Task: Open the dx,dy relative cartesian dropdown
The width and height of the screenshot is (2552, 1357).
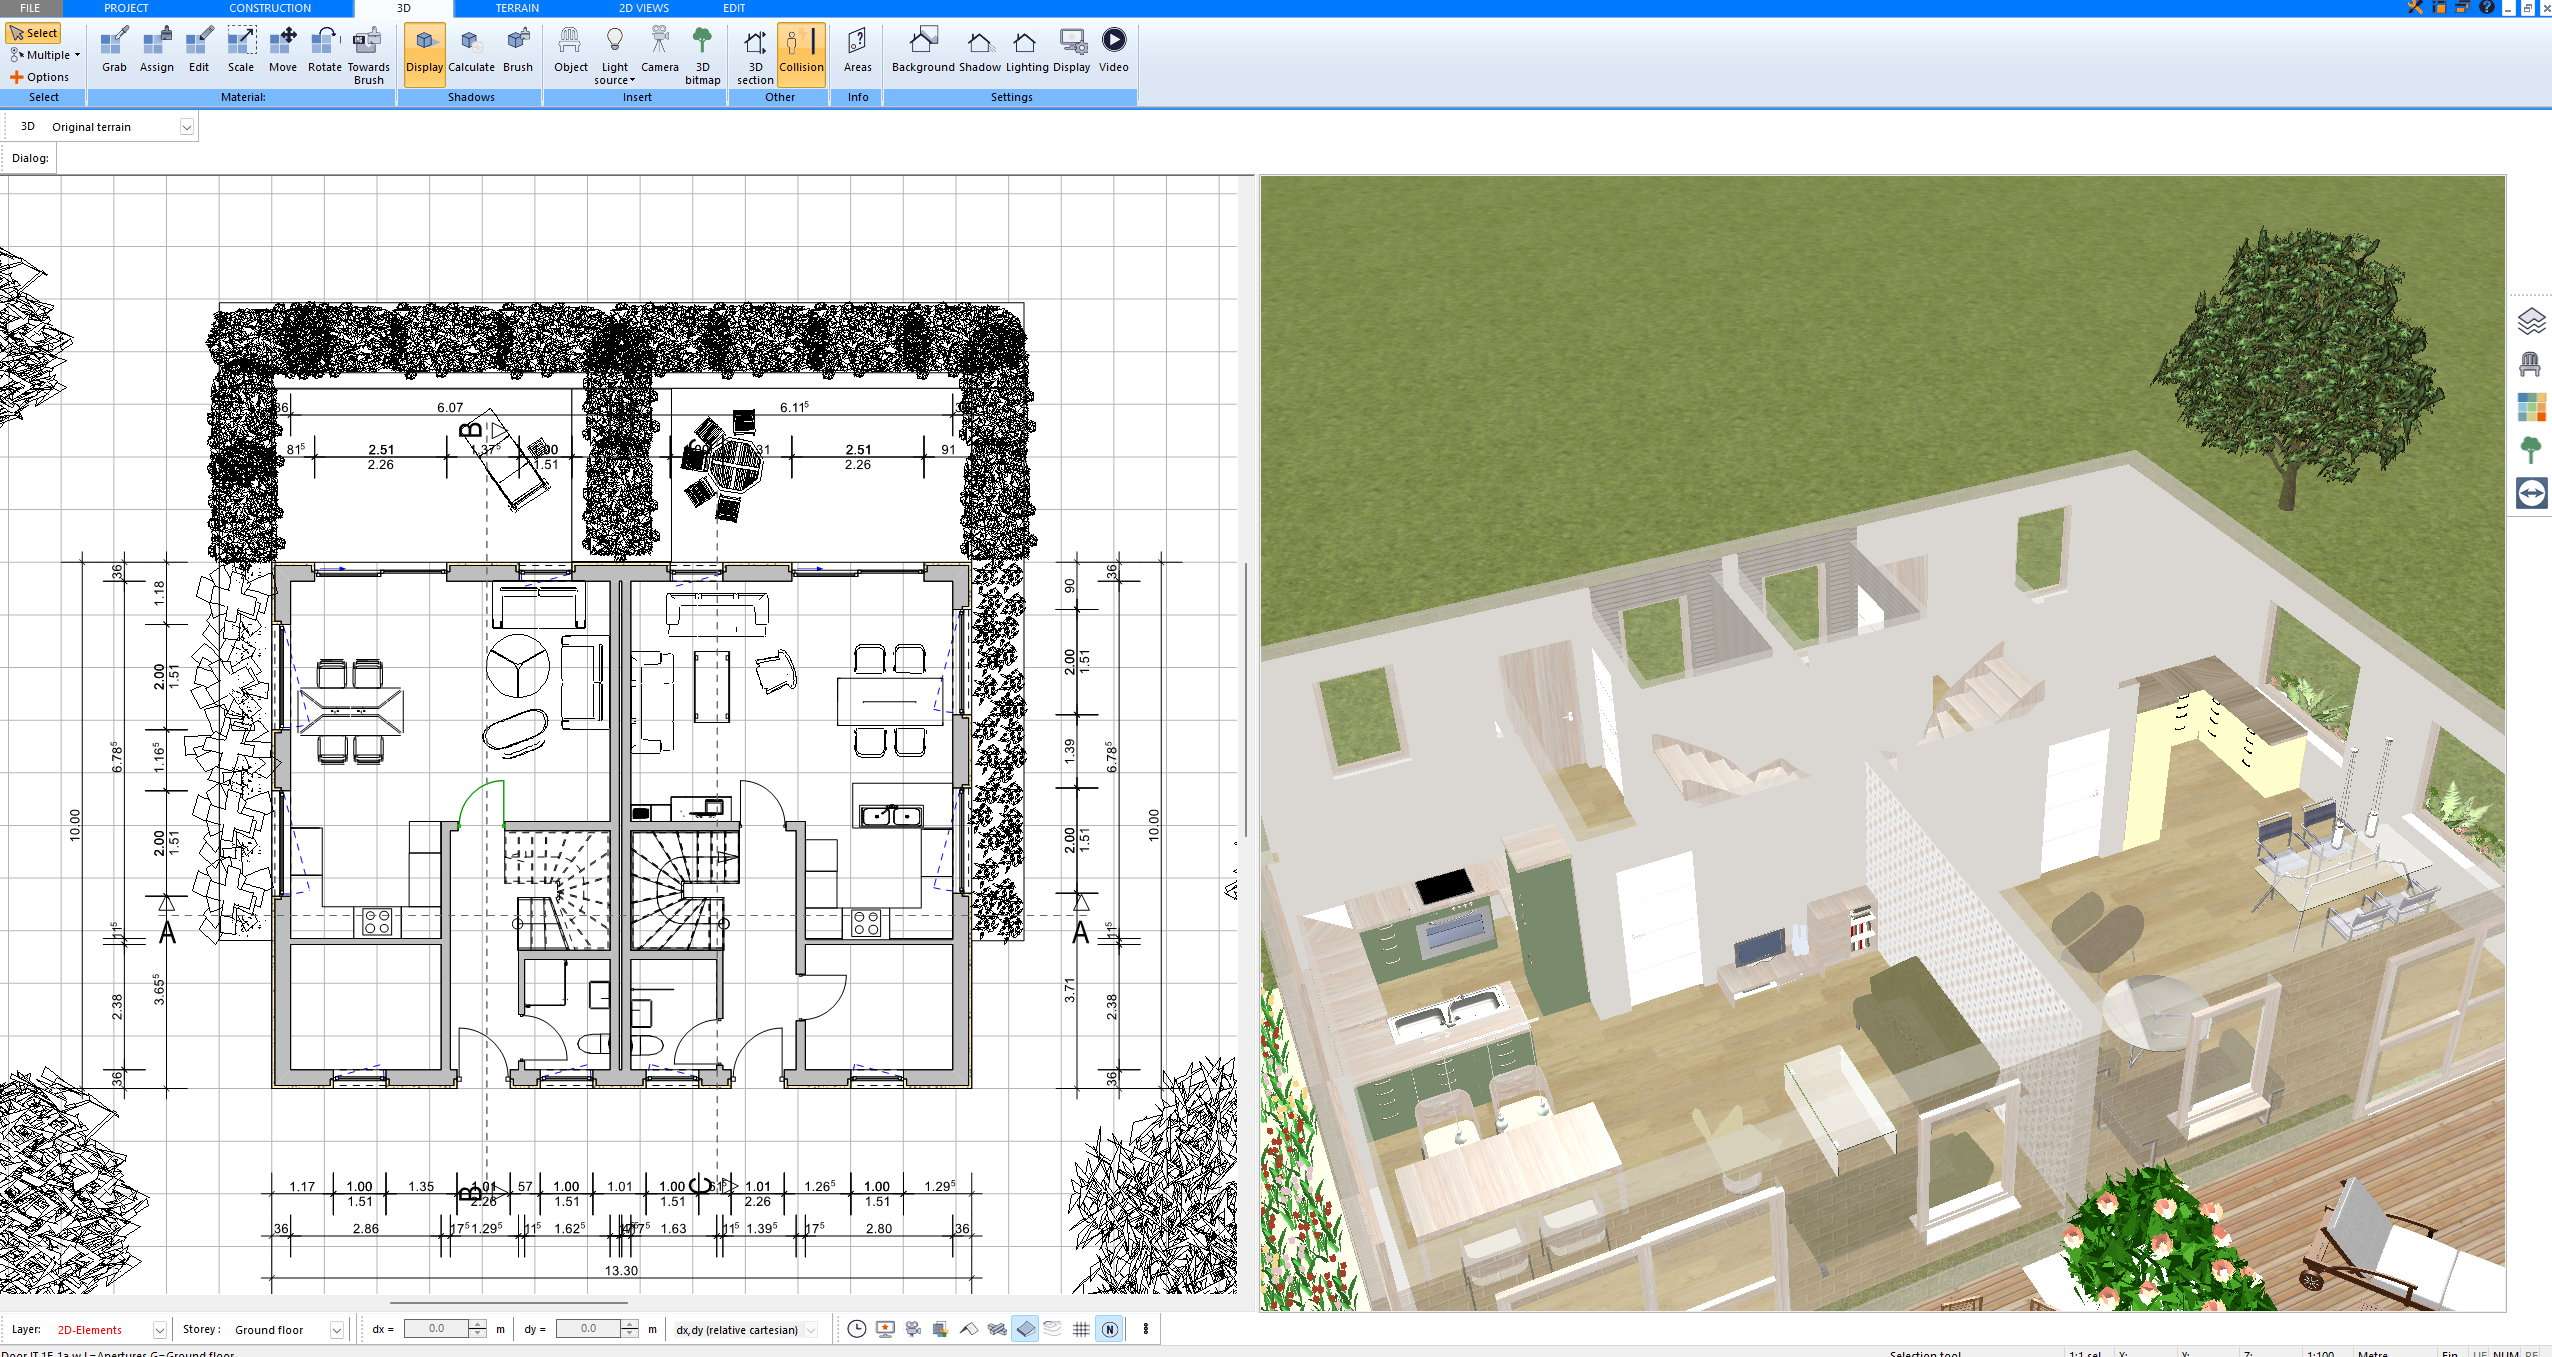Action: pos(811,1330)
